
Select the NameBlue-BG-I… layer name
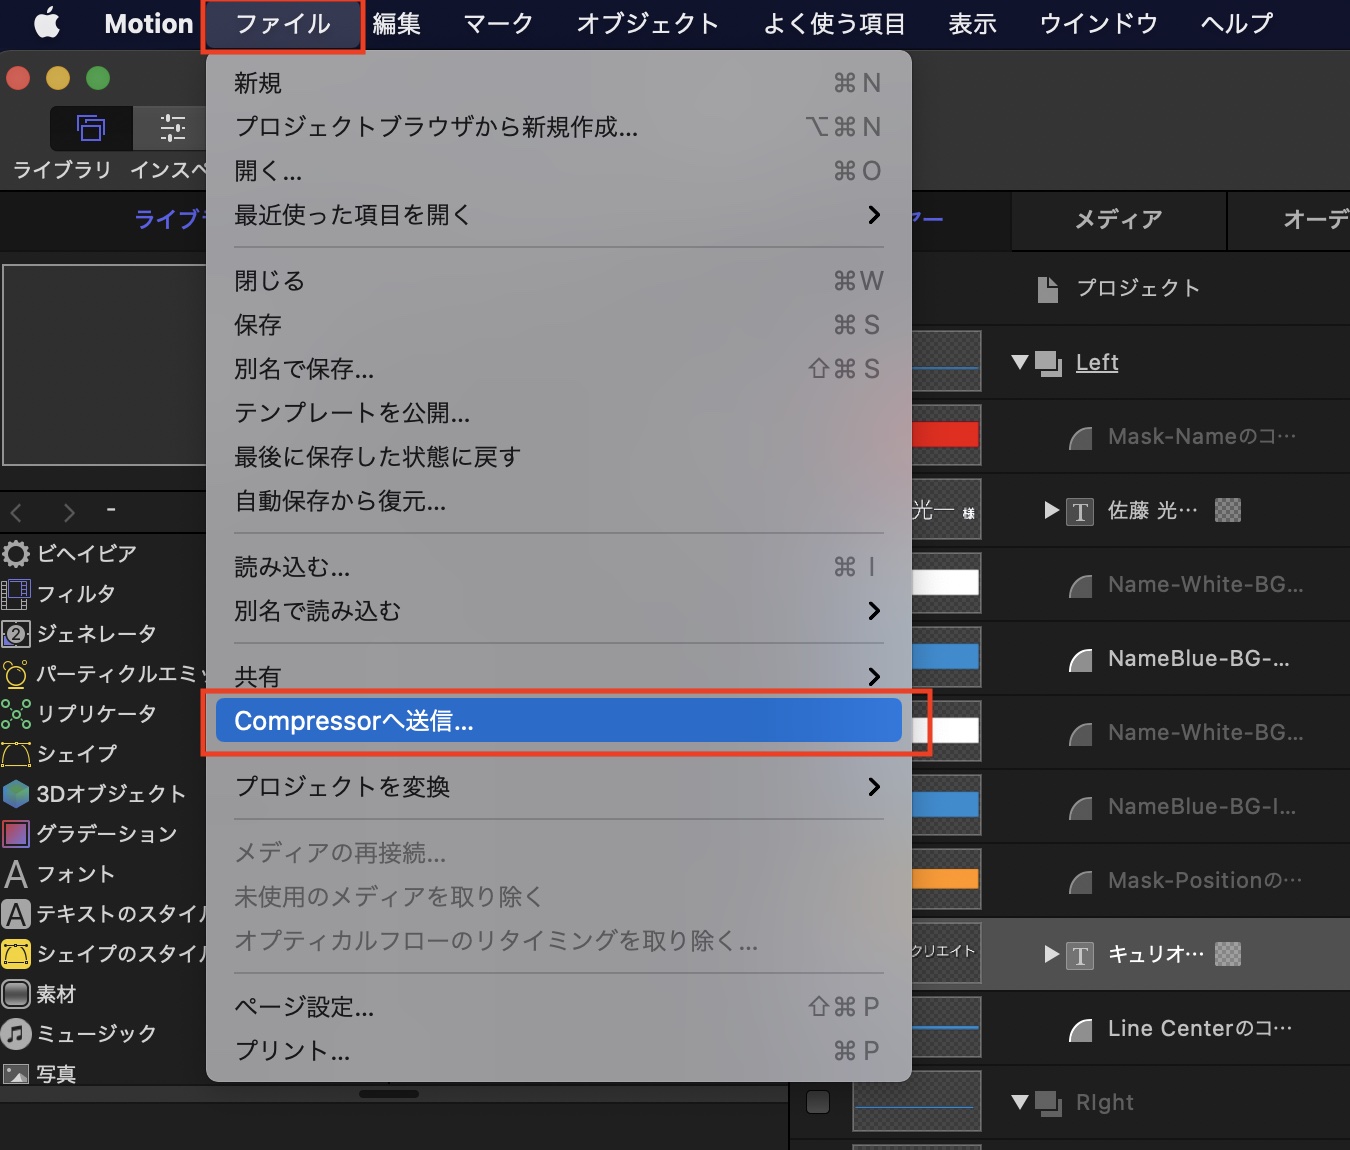(x=1202, y=807)
